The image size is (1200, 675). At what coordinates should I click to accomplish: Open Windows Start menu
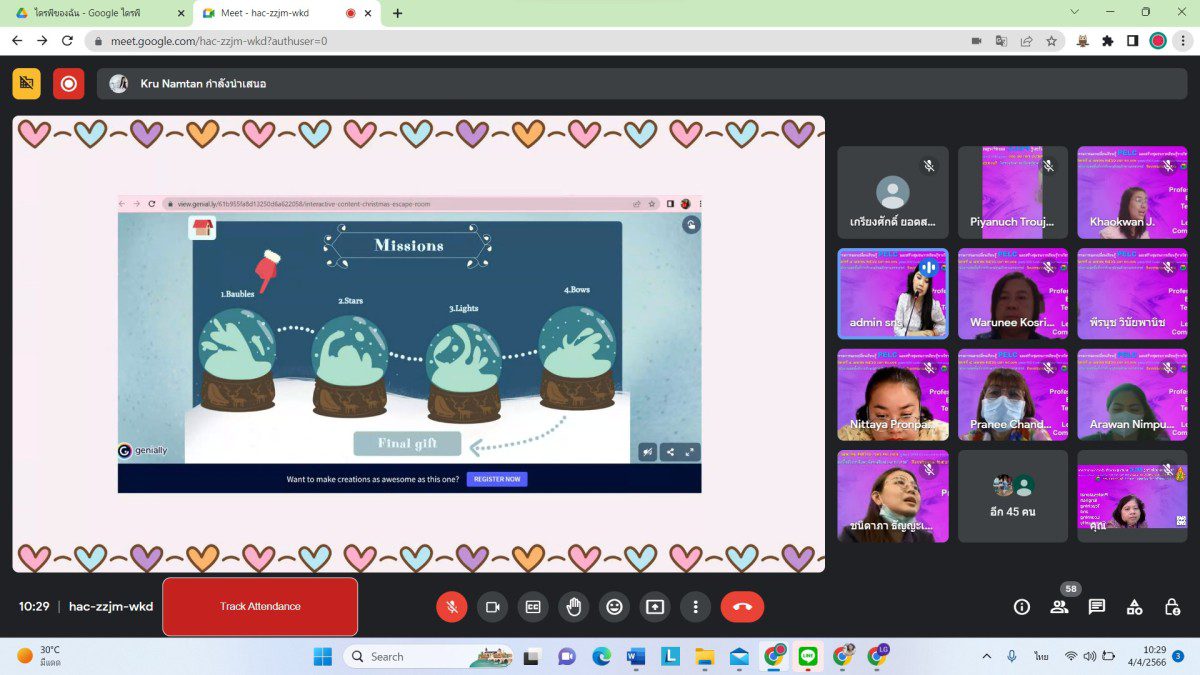[x=323, y=657]
